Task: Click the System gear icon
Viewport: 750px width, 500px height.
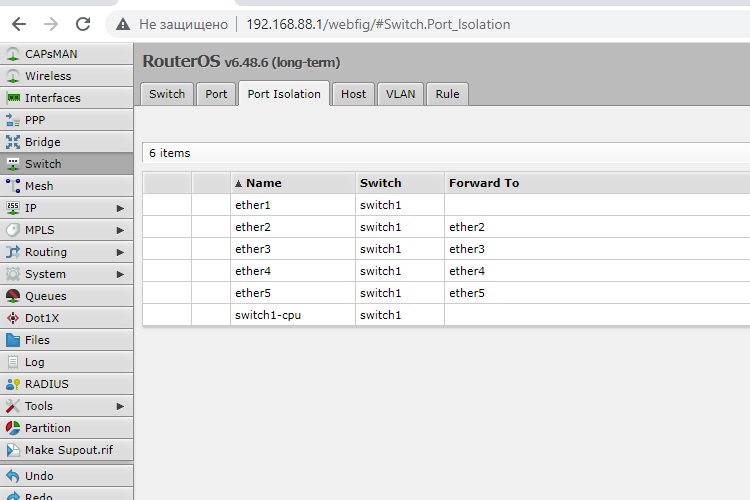Action: [13, 274]
